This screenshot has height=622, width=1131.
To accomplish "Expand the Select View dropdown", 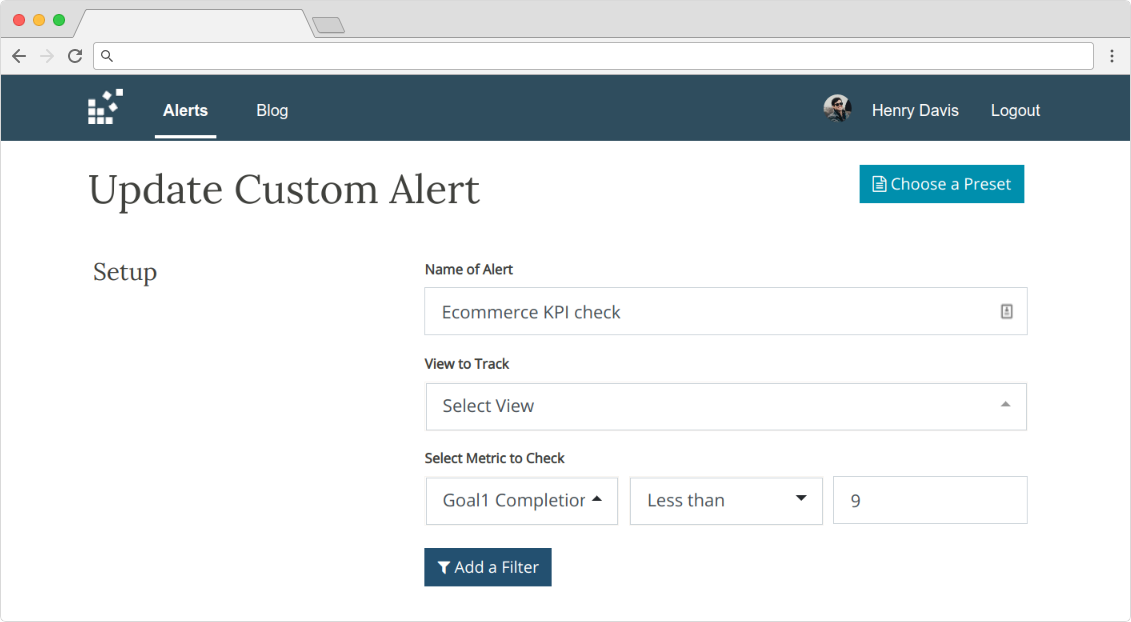I will 726,406.
